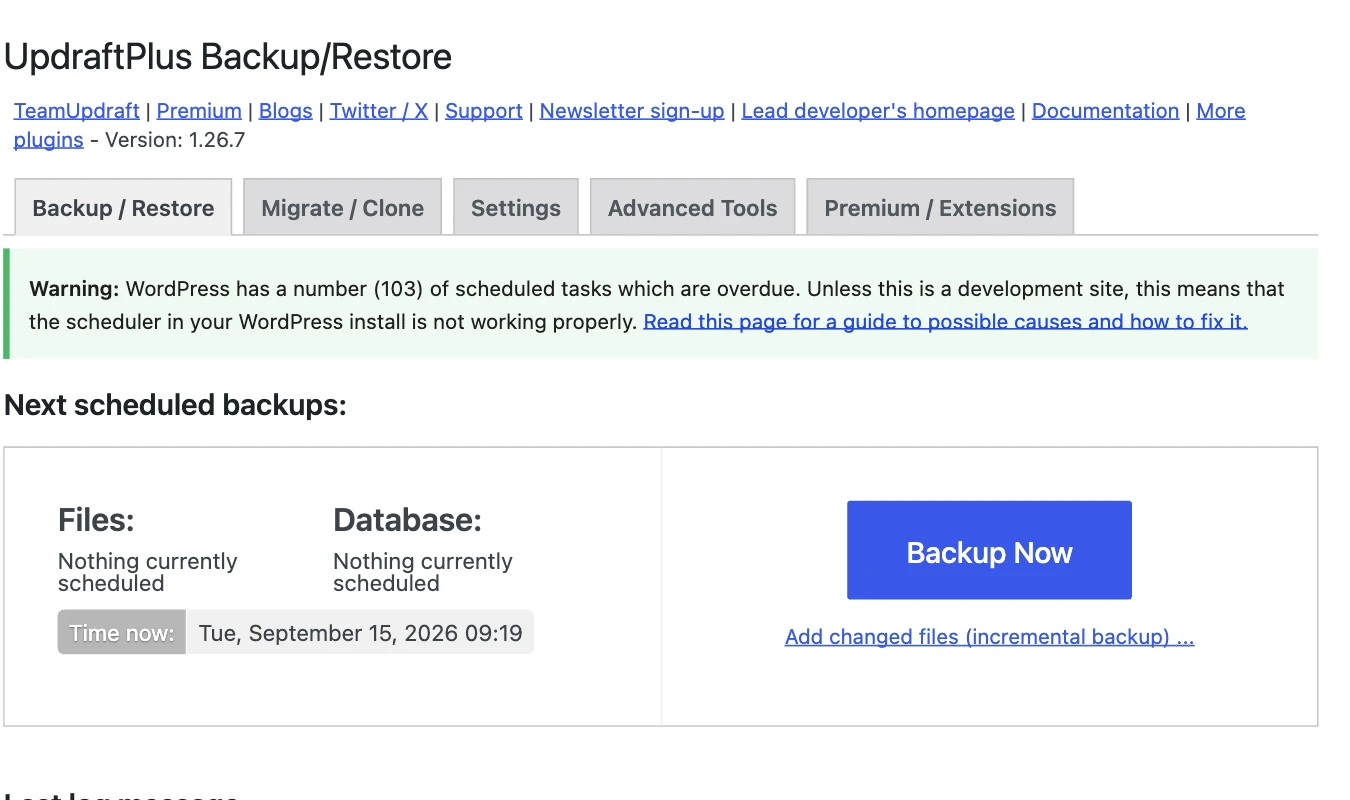Click the UpdraftPlus Backup/Restore page title
The width and height of the screenshot is (1350, 800).
228,57
